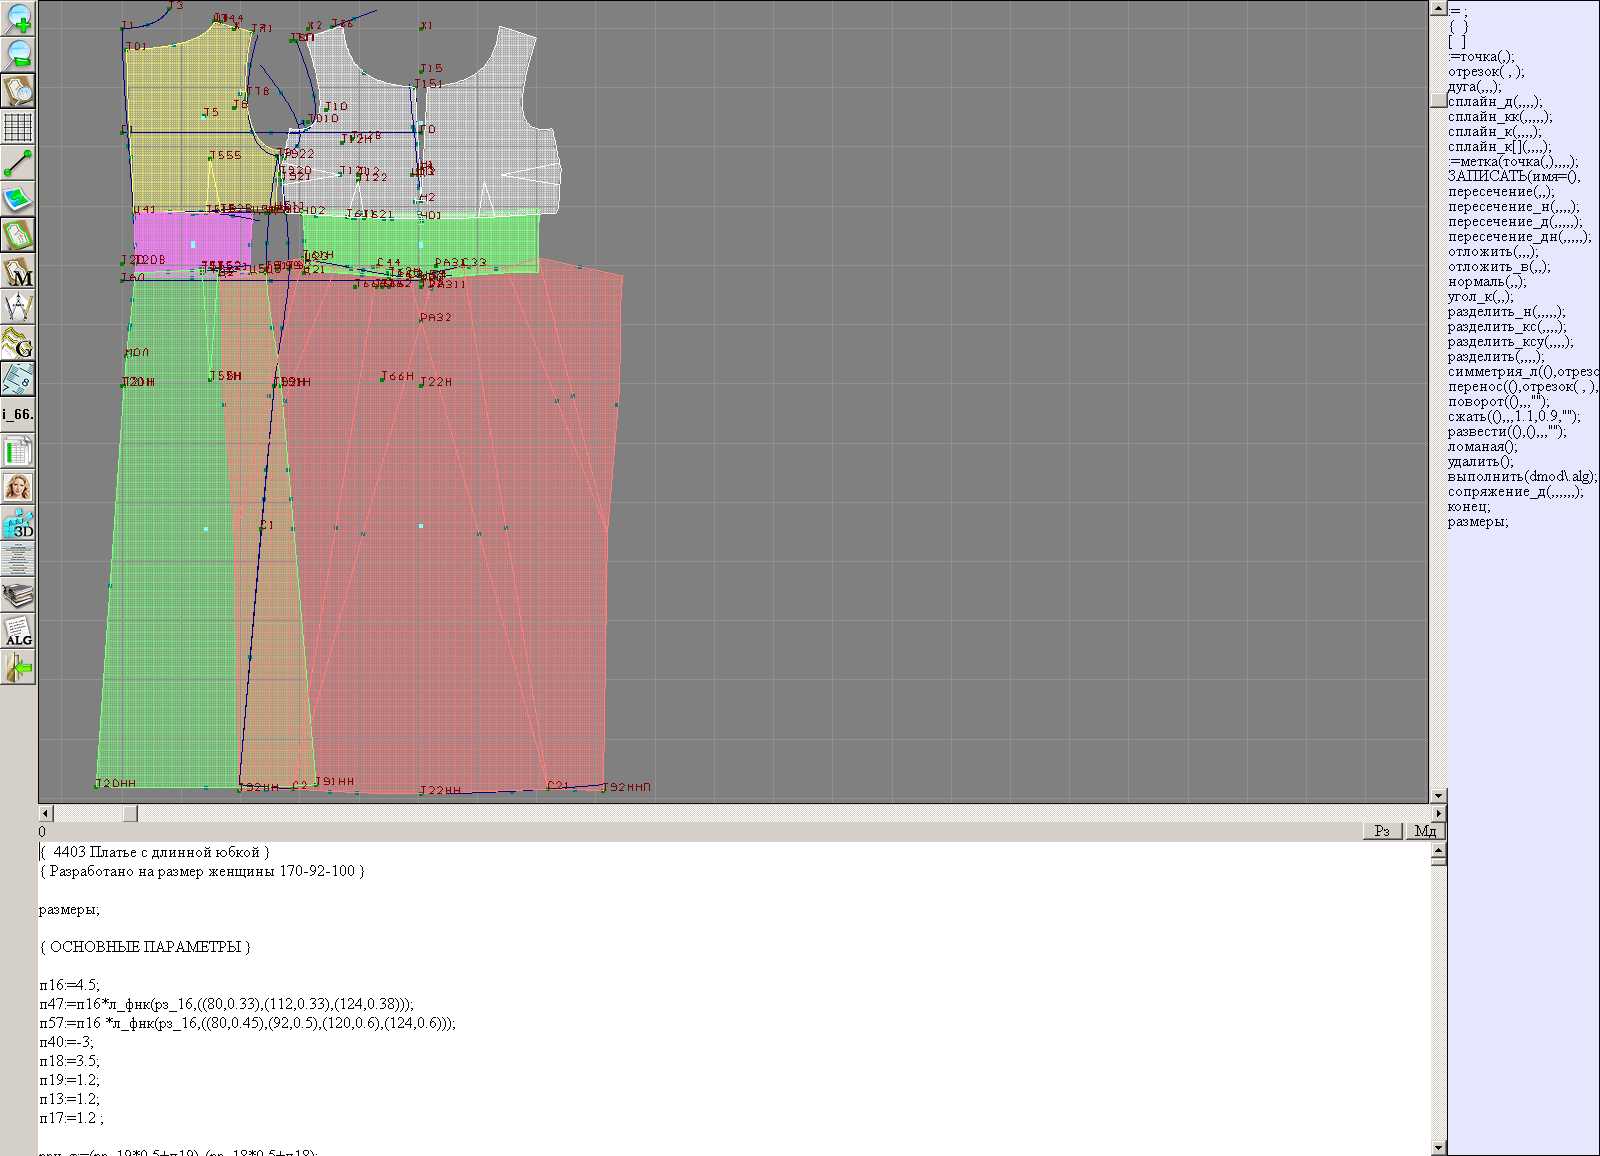Open the compass measuring tool

18,307
